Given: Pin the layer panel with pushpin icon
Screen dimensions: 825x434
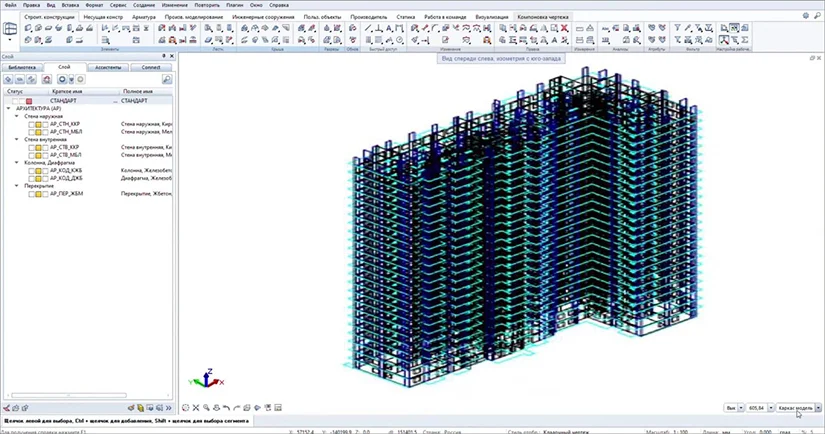Looking at the screenshot, I should (x=163, y=56).
